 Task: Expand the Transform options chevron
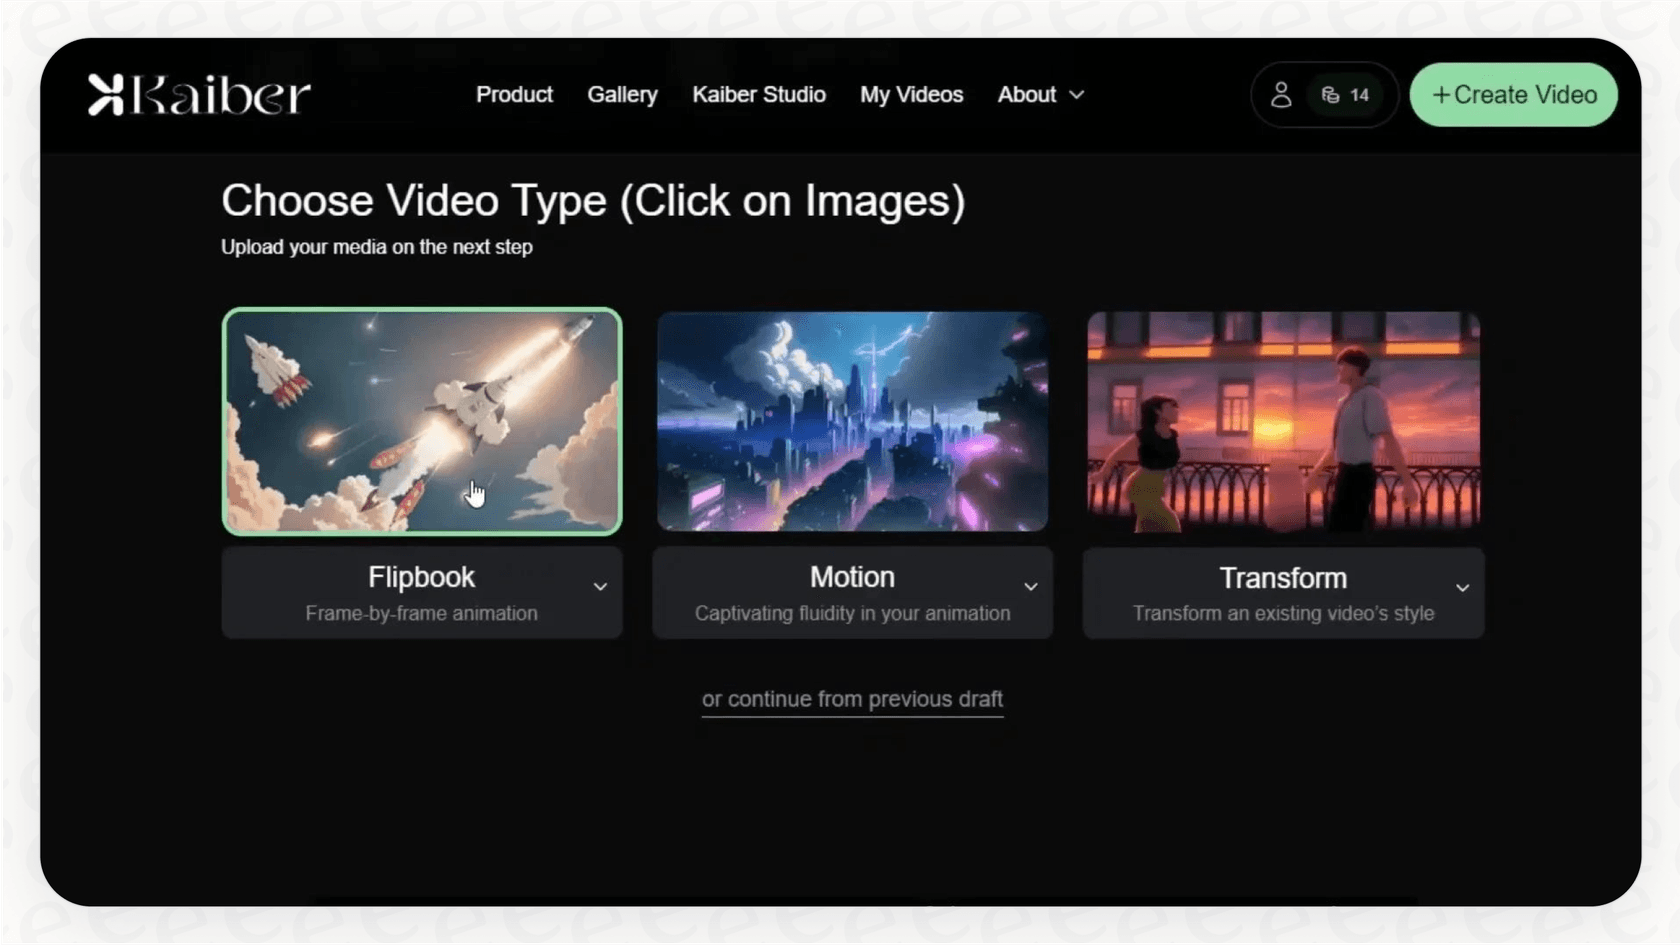click(x=1462, y=589)
